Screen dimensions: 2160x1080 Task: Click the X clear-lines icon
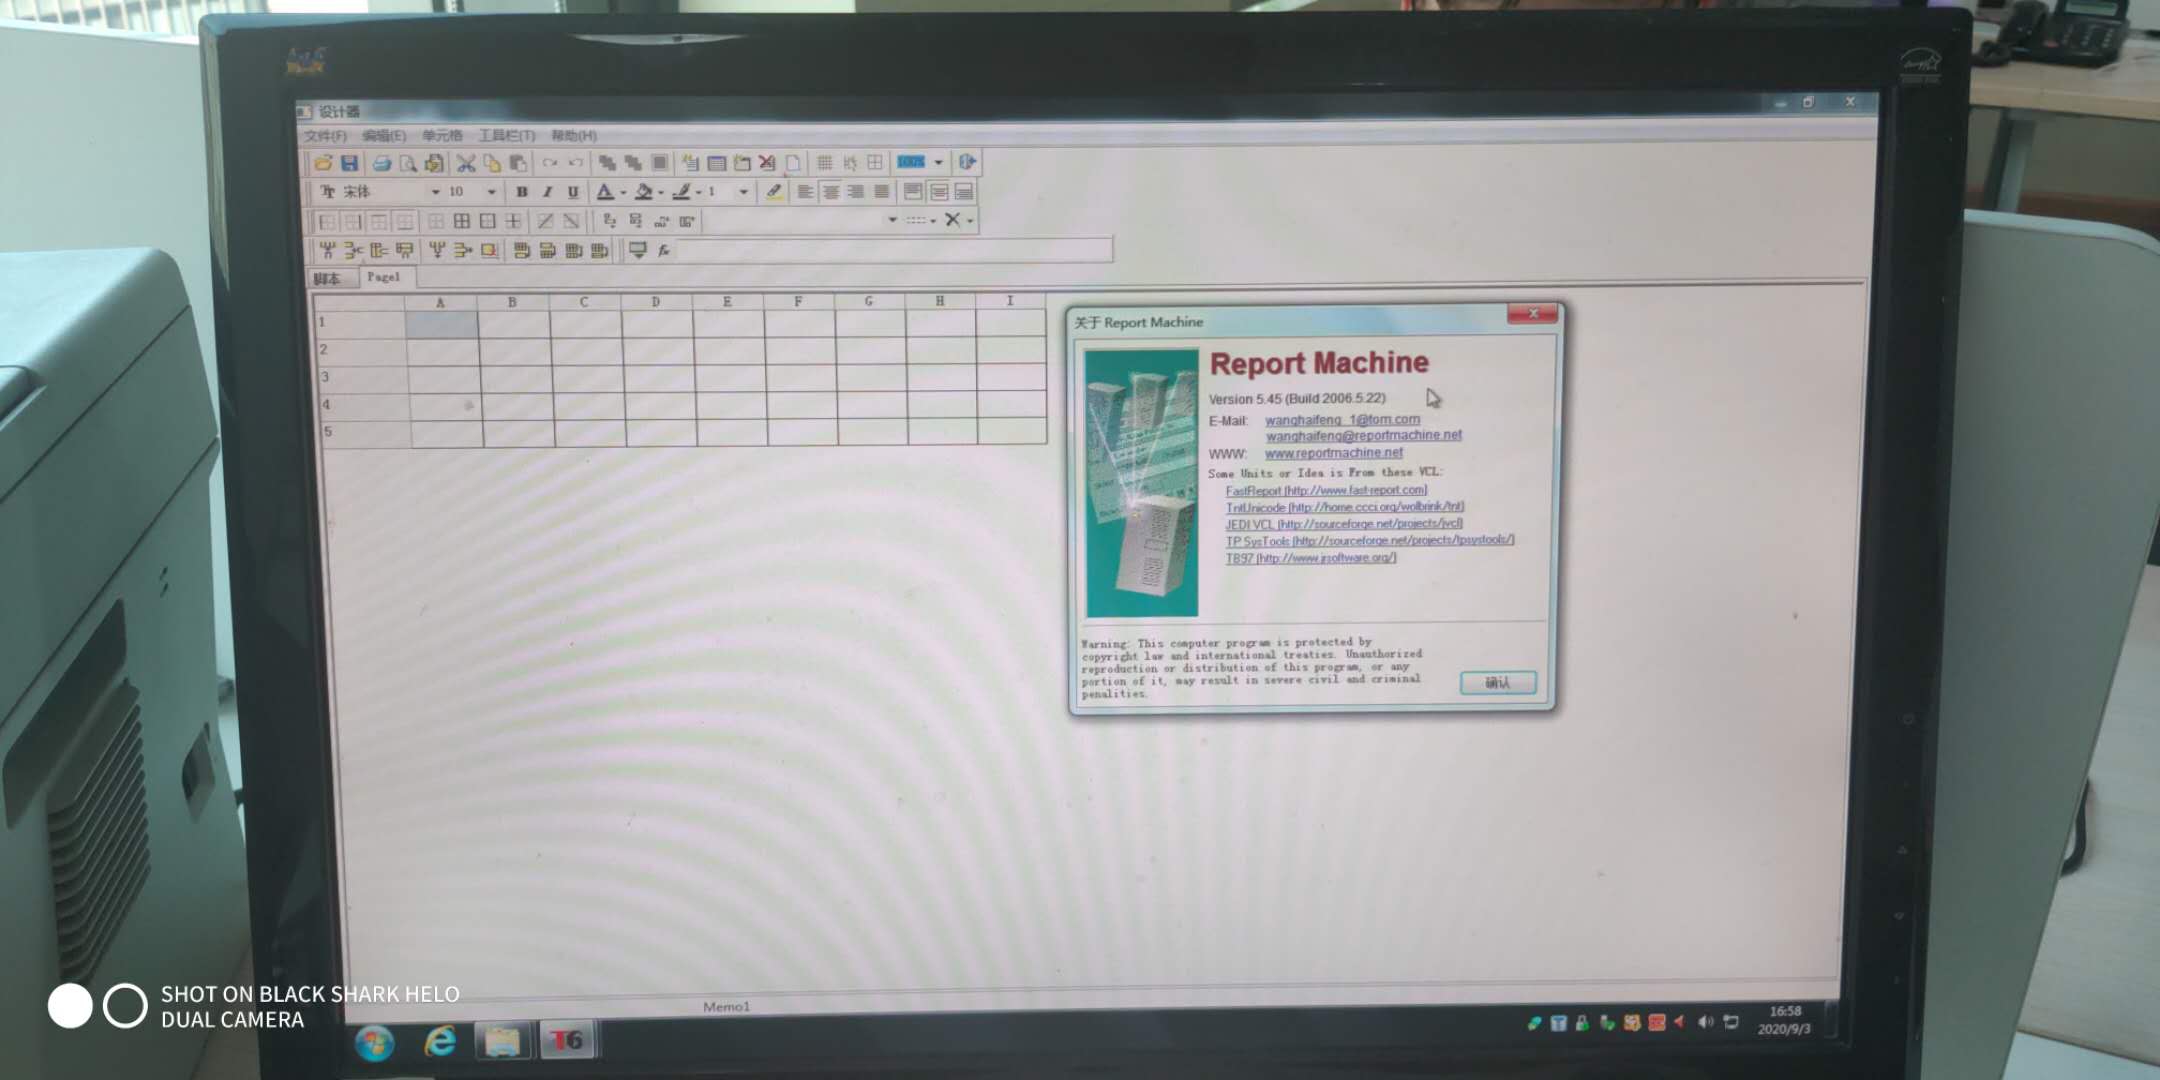point(952,220)
